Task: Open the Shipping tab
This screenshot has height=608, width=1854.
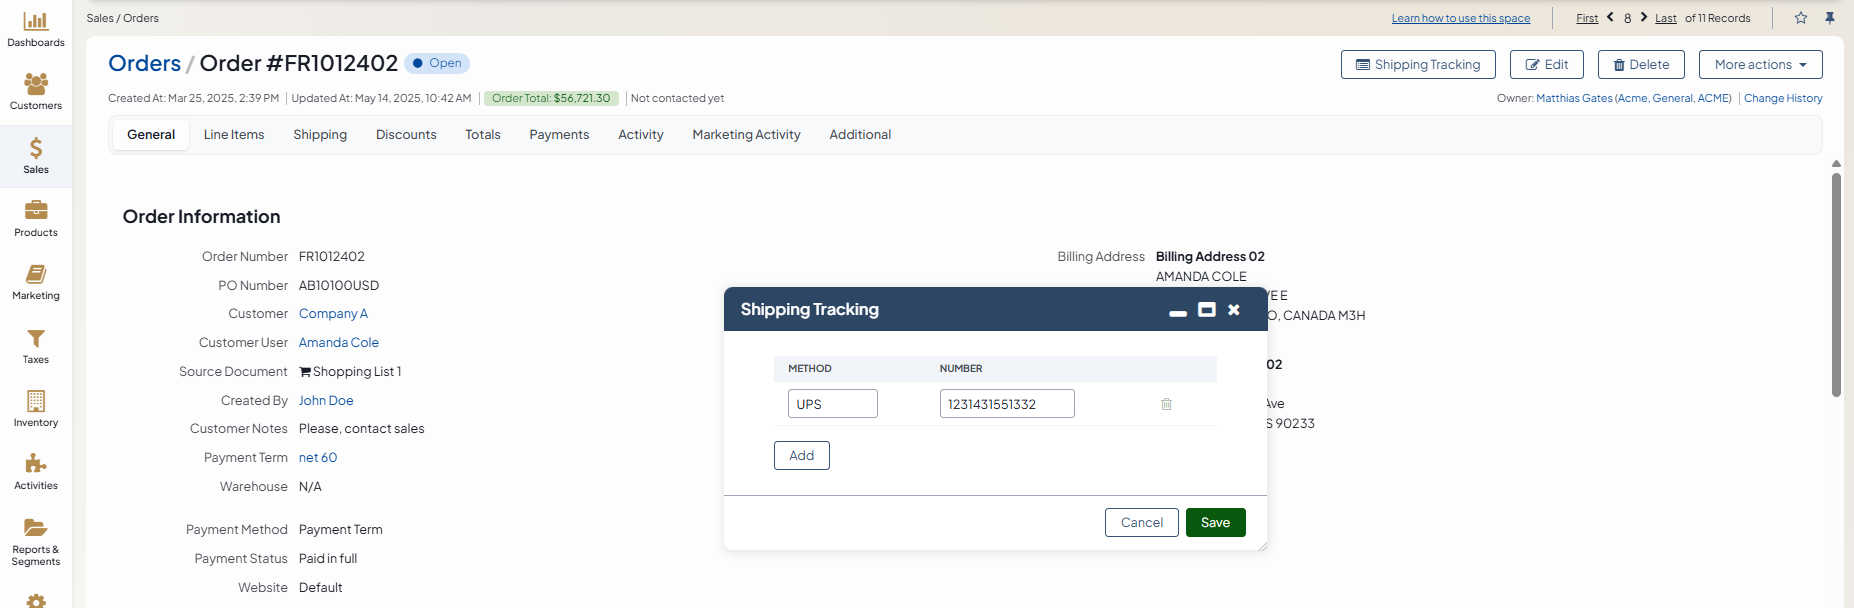Action: click(x=320, y=135)
